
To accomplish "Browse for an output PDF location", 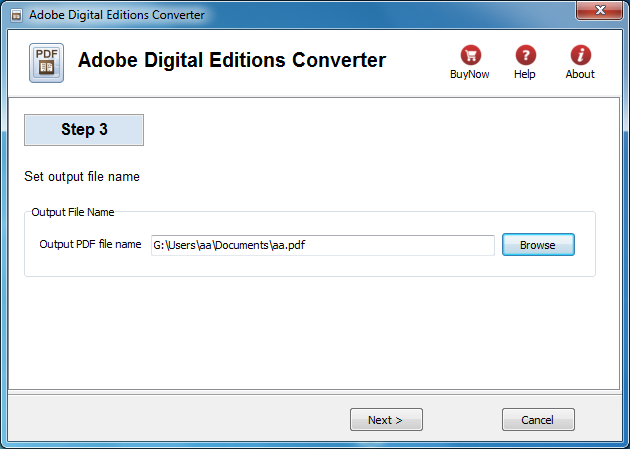I will click(538, 245).
